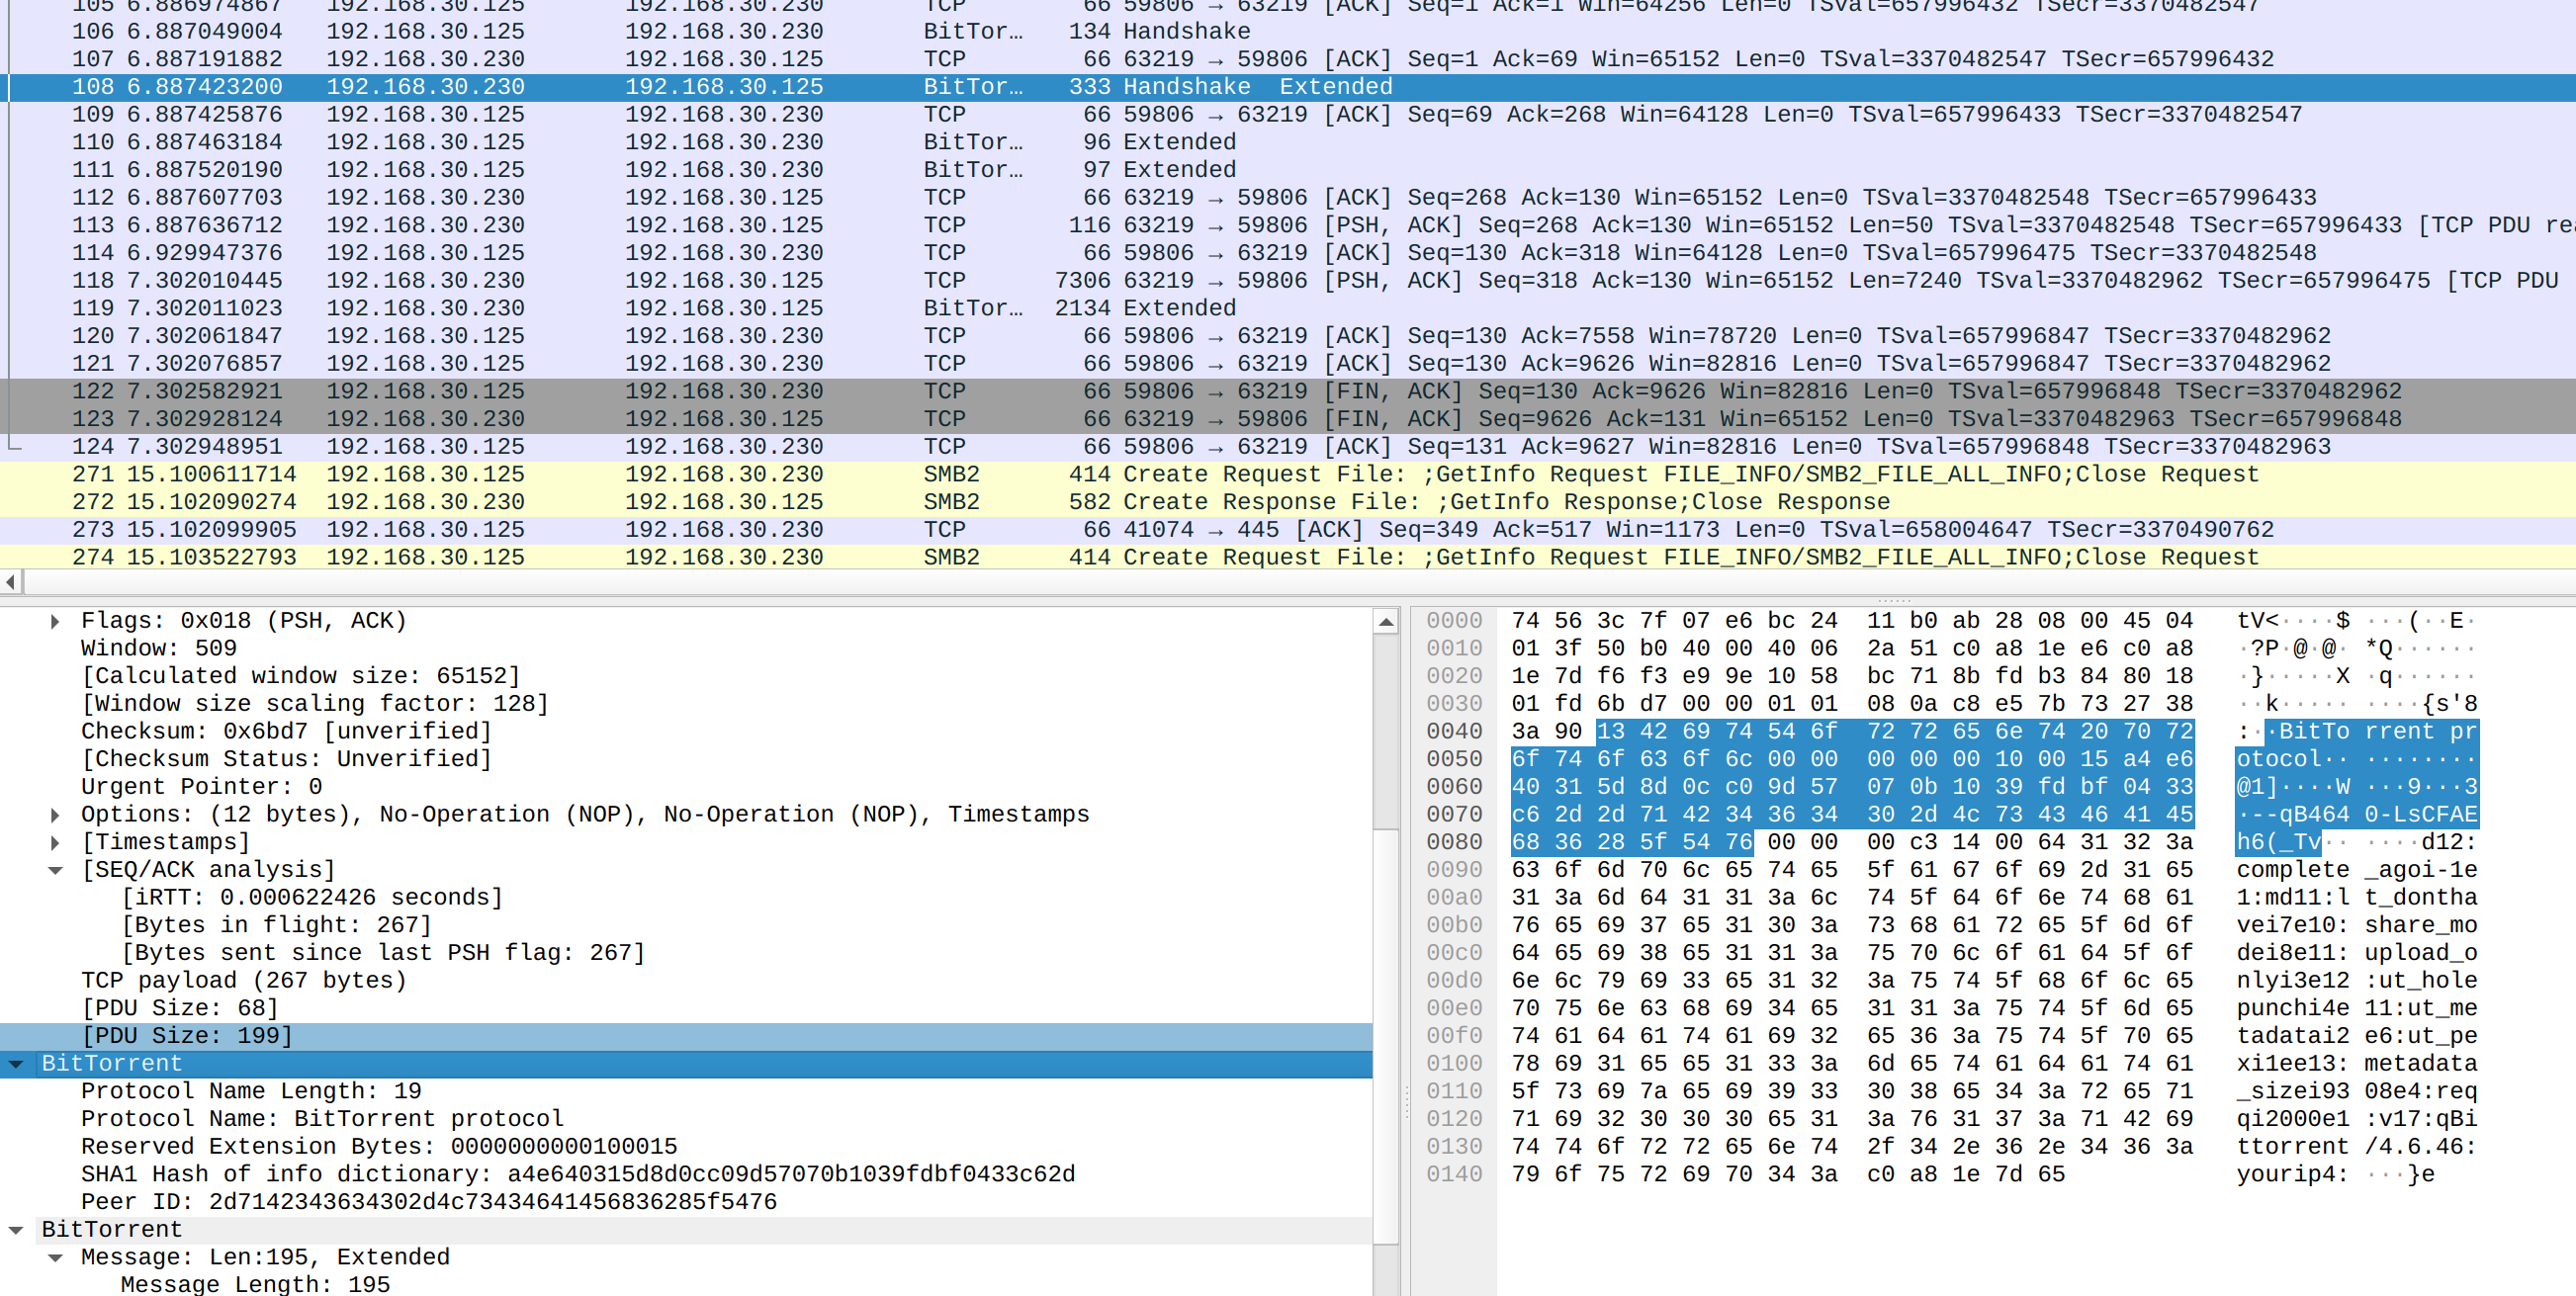2576x1296 pixels.
Task: Collapse the second BitTorrent section
Action: point(16,1230)
